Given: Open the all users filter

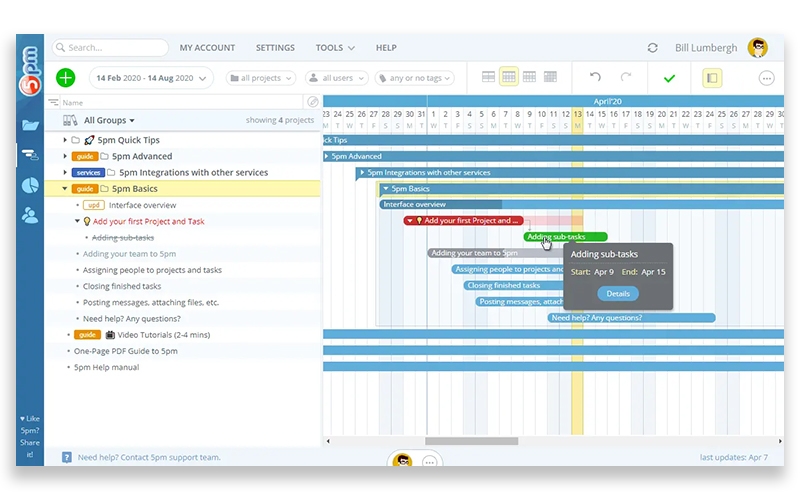Looking at the screenshot, I should click(x=337, y=78).
